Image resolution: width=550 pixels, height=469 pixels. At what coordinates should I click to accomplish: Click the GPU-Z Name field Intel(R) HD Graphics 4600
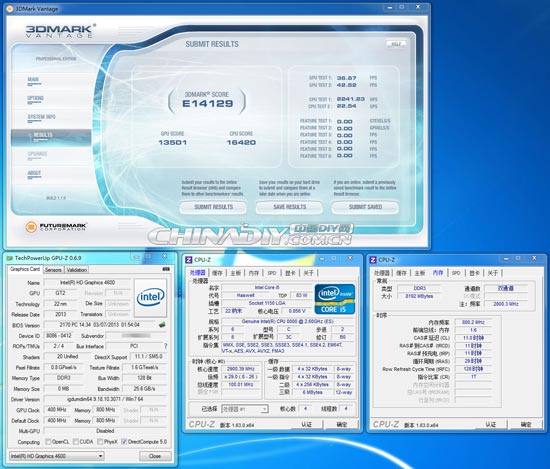[x=87, y=282]
